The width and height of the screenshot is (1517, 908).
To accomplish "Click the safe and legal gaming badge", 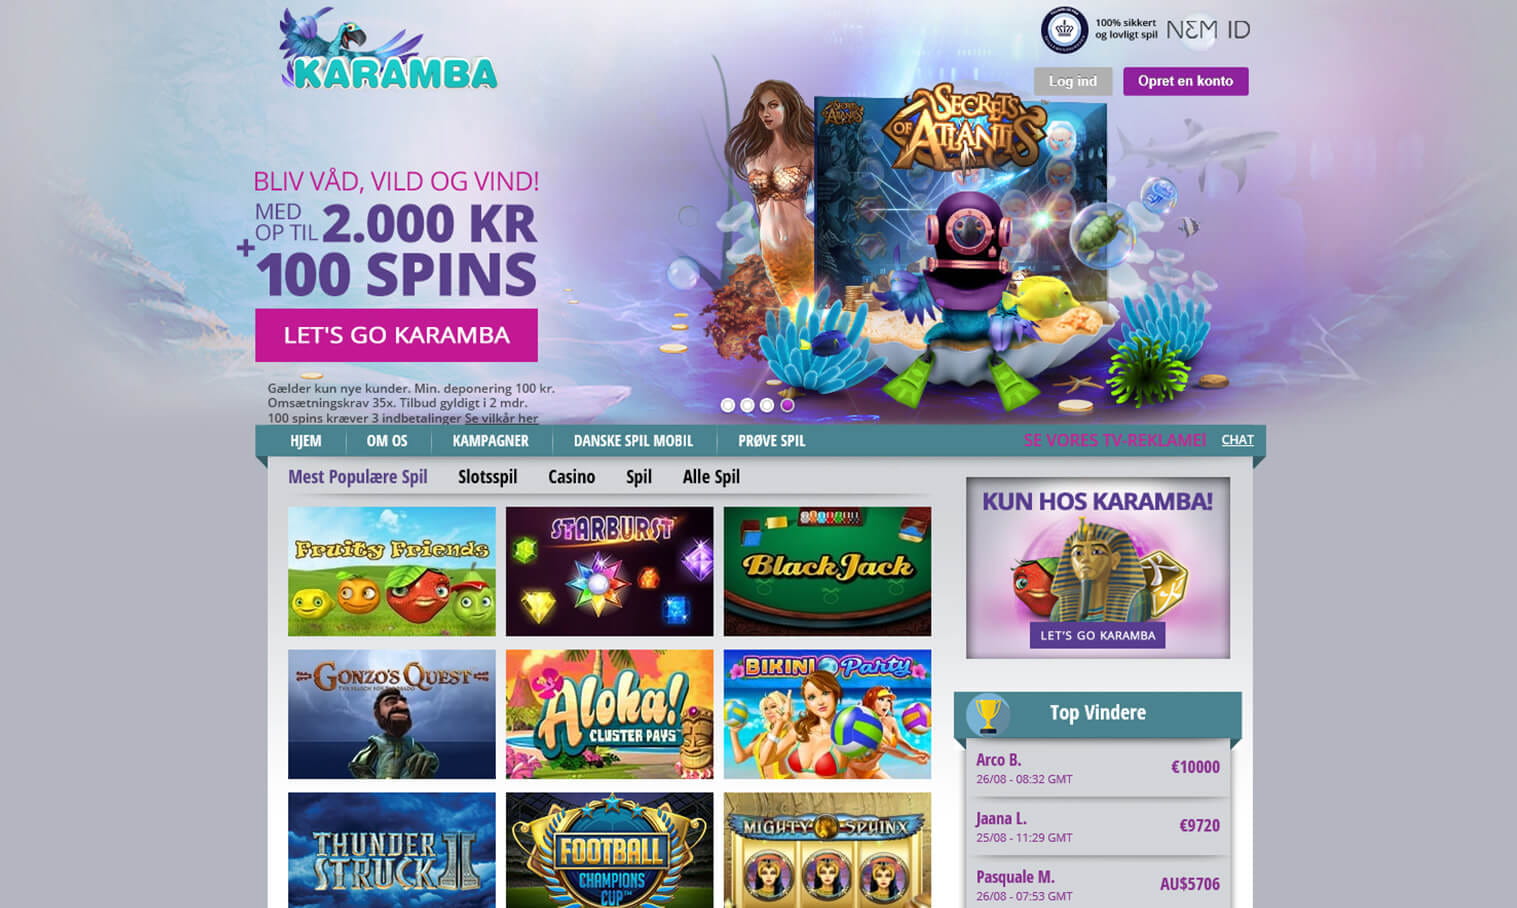I will tap(1098, 29).
